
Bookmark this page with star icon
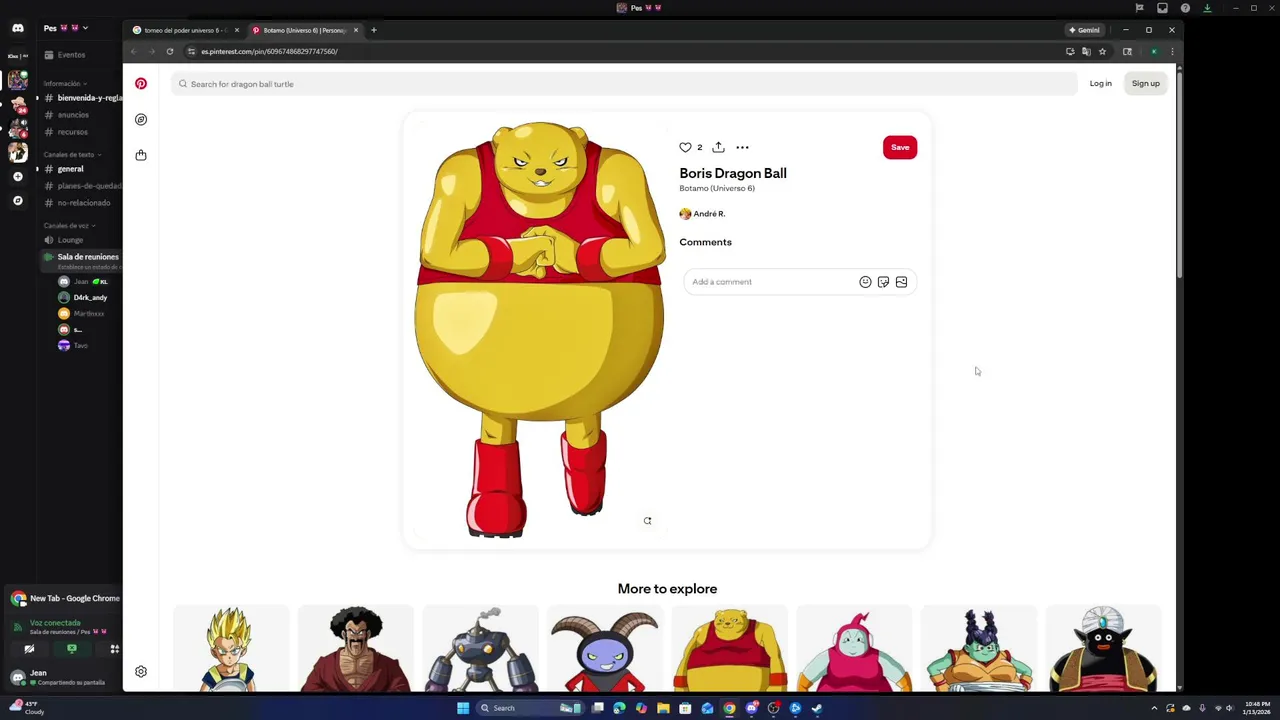1103,51
